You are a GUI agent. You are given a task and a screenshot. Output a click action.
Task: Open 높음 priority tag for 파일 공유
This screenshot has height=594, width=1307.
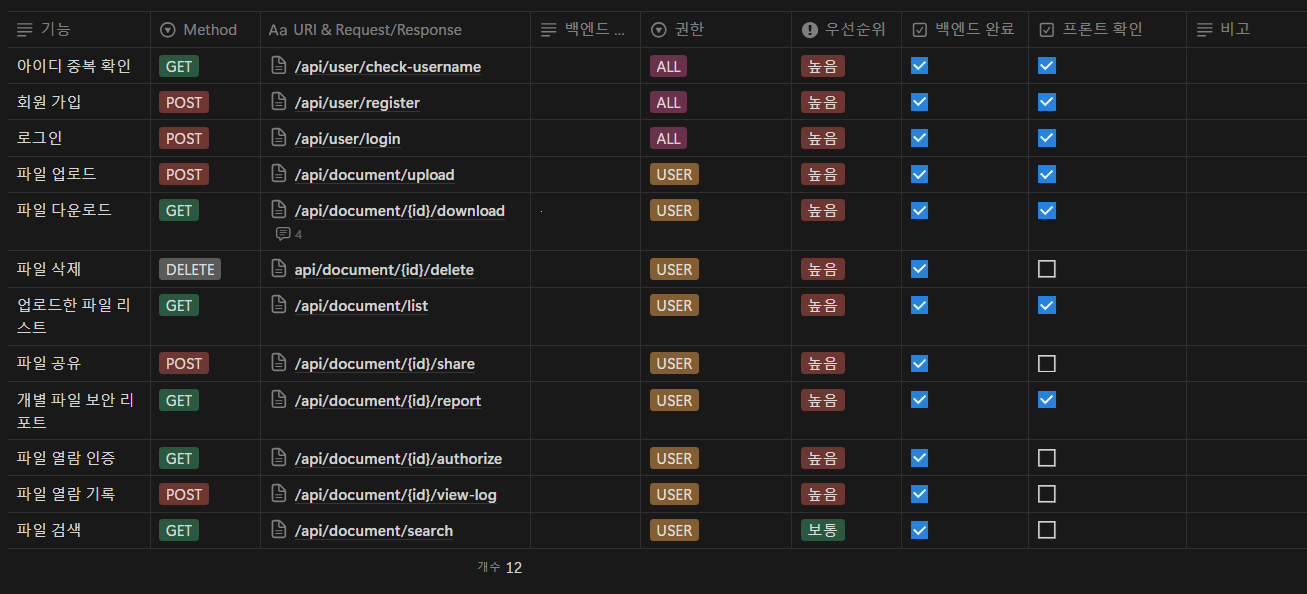[x=823, y=363]
